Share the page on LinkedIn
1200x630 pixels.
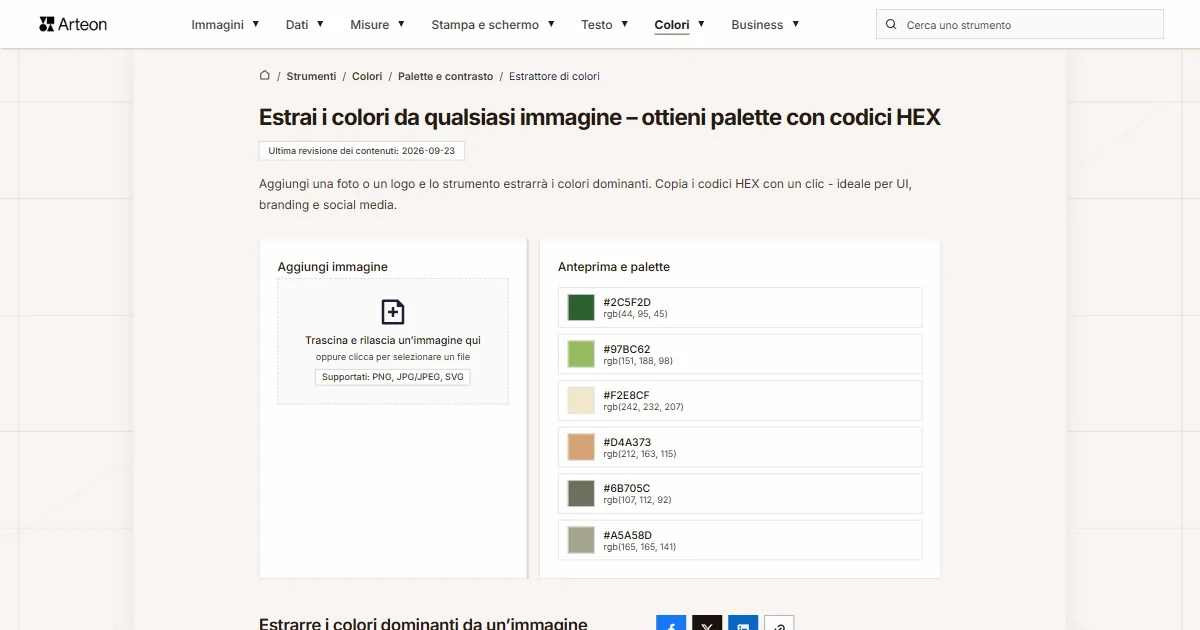(743, 622)
